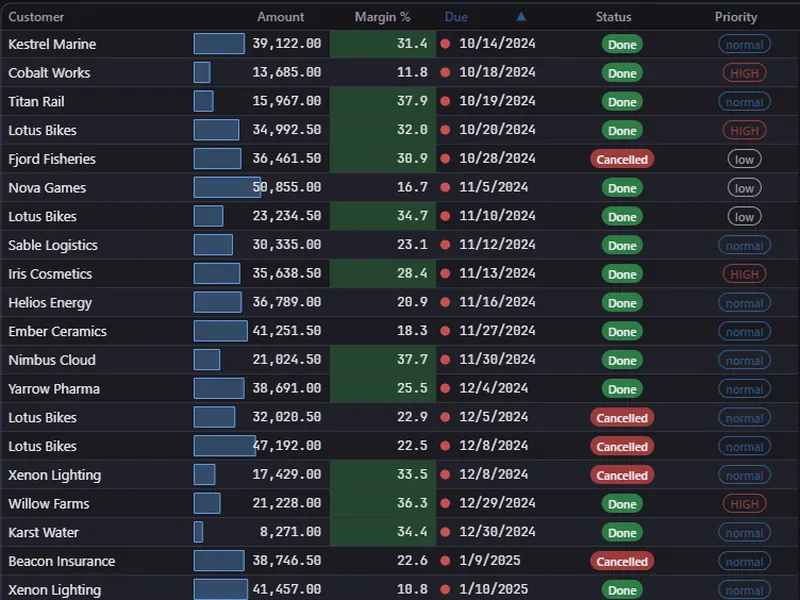
Task: Select the Sable Logistics customer cell
Action: [x=53, y=245]
